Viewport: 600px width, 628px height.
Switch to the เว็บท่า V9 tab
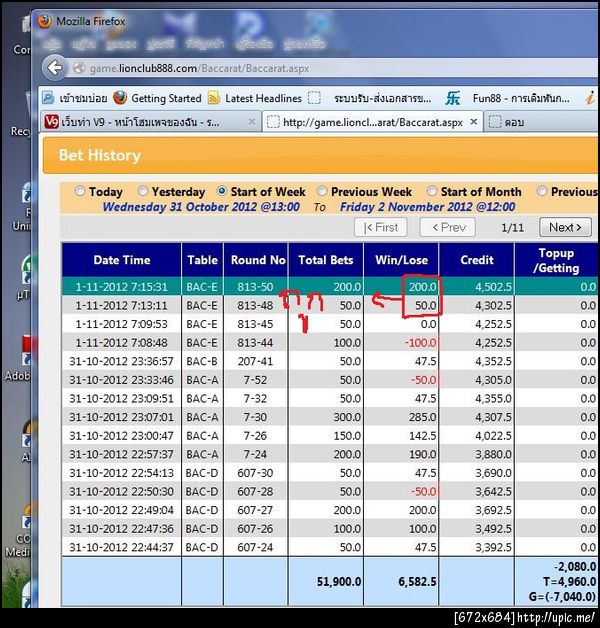pyautogui.click(x=150, y=122)
